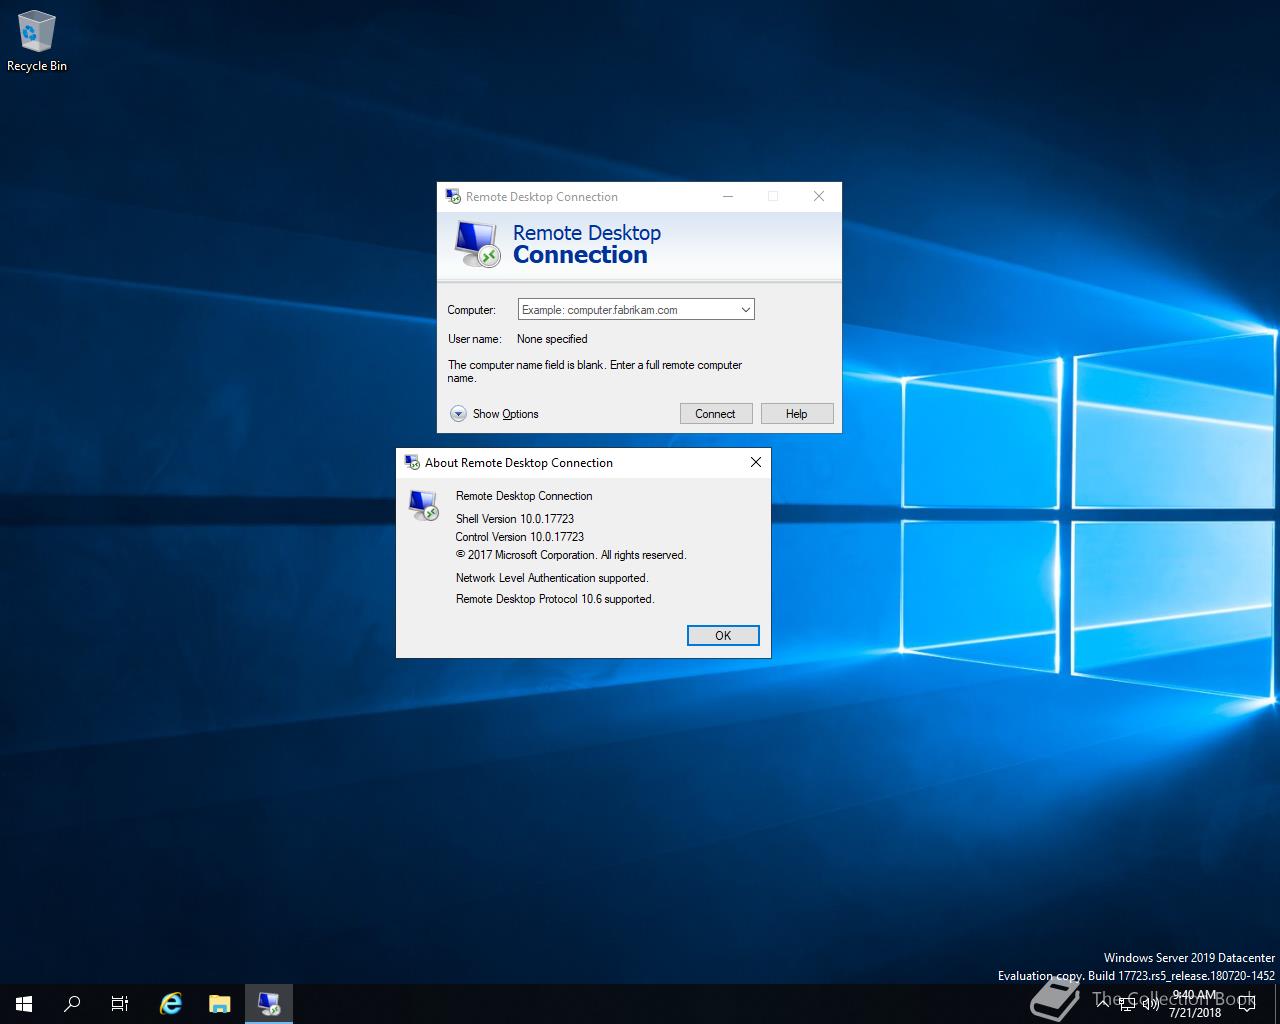Click the 'computer name field is blank' message

[595, 371]
